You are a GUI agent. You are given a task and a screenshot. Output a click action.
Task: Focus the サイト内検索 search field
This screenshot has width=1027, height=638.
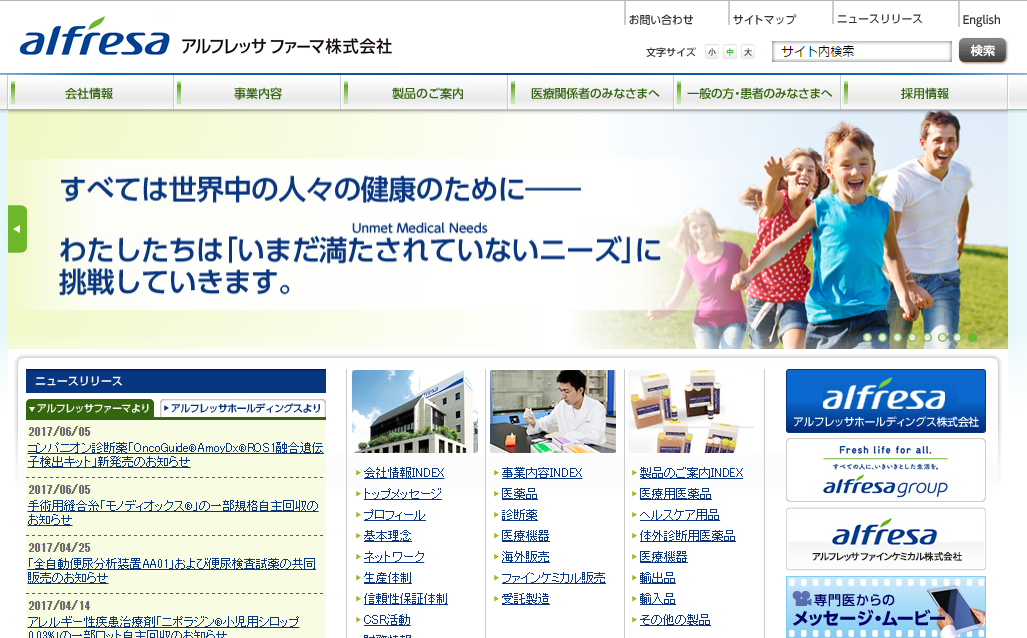click(x=862, y=51)
